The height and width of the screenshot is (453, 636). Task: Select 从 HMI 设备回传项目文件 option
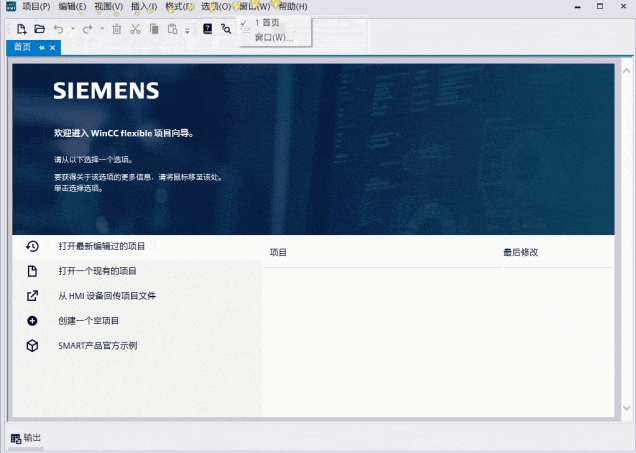107,296
